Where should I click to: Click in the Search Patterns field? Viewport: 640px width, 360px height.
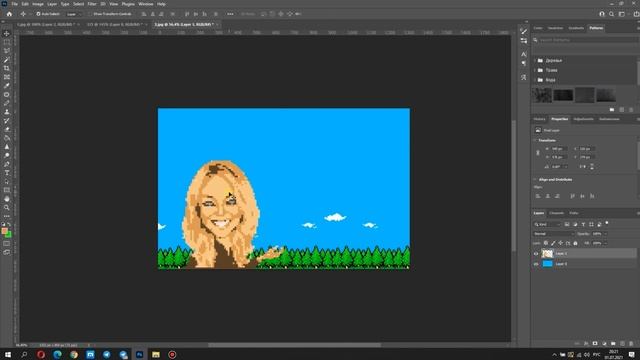click(x=587, y=40)
